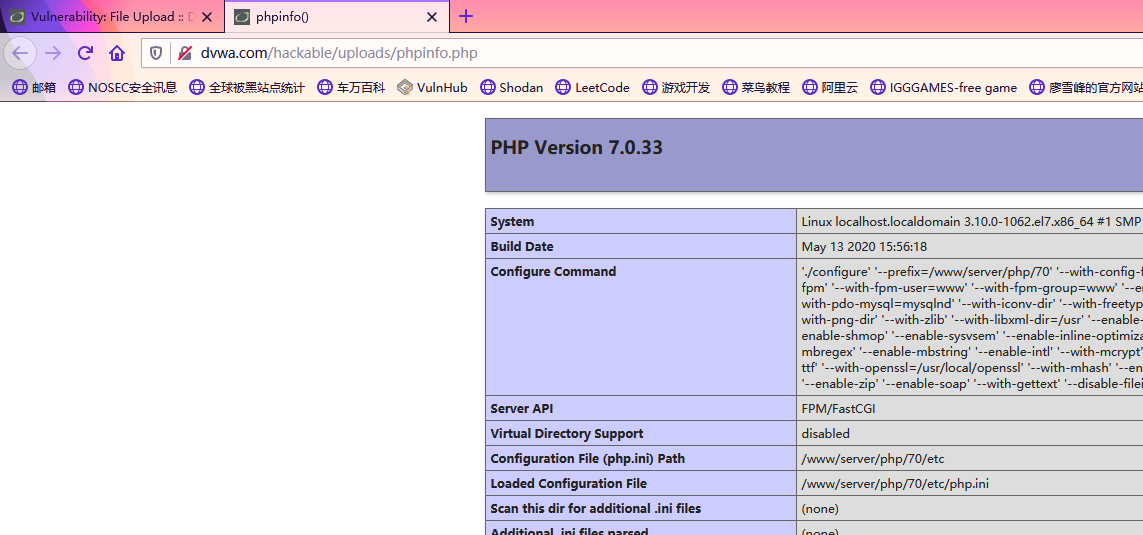Close the Vulnerability: File Upload tab
Viewport: 1143px width, 535px height.
pos(207,17)
